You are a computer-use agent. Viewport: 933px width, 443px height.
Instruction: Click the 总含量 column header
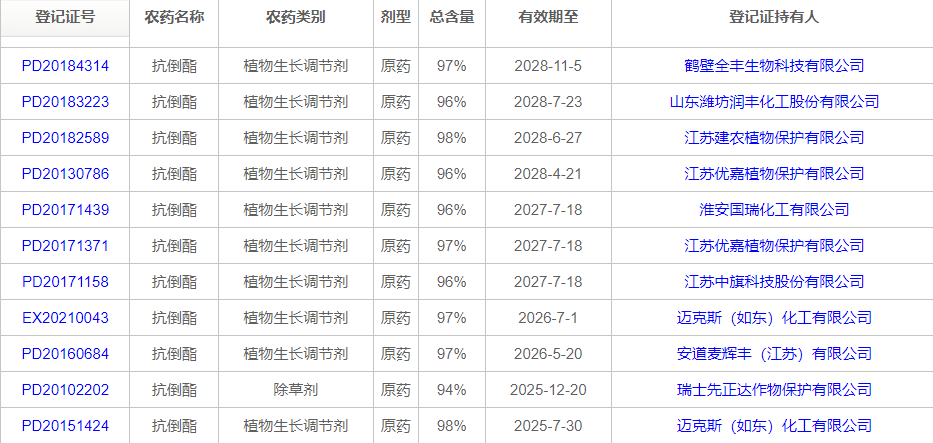pos(452,18)
